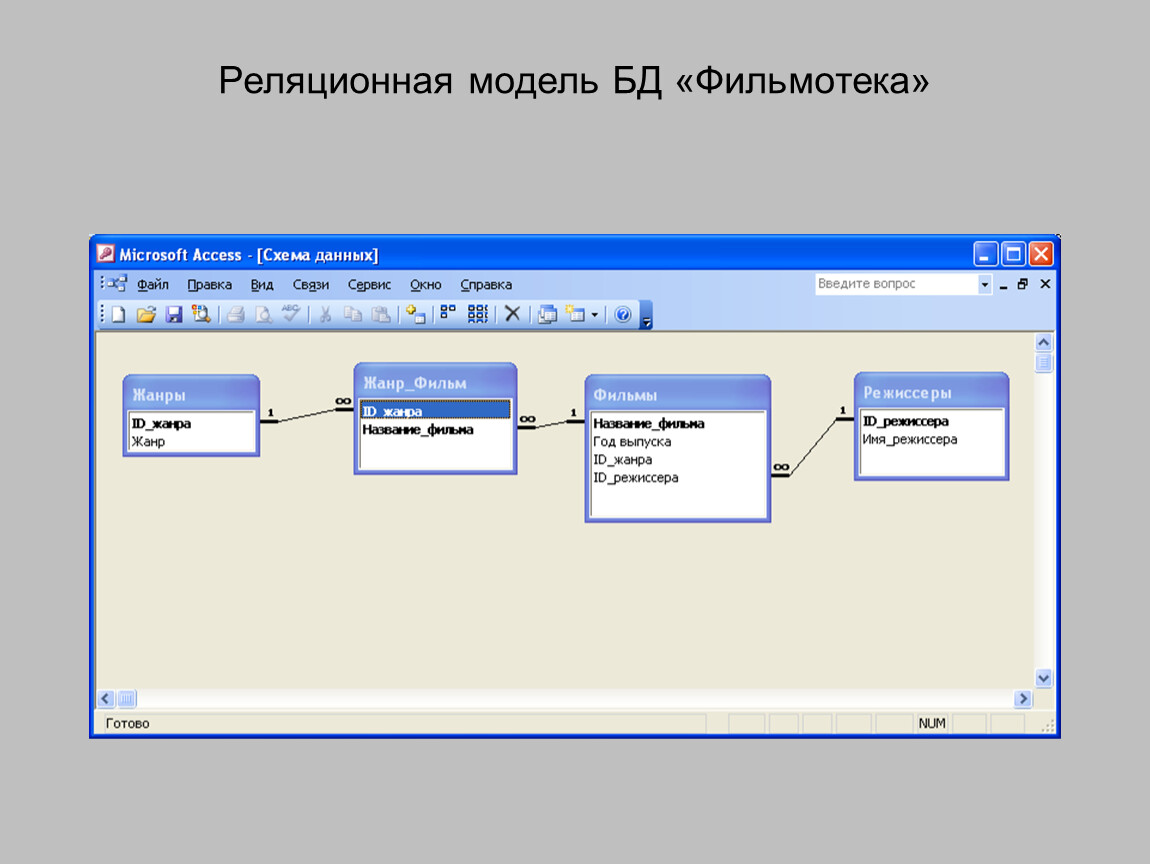Screen dimensions: 1150x864
Task: Select Год выпуска field in Фильмы table
Action: (x=632, y=442)
